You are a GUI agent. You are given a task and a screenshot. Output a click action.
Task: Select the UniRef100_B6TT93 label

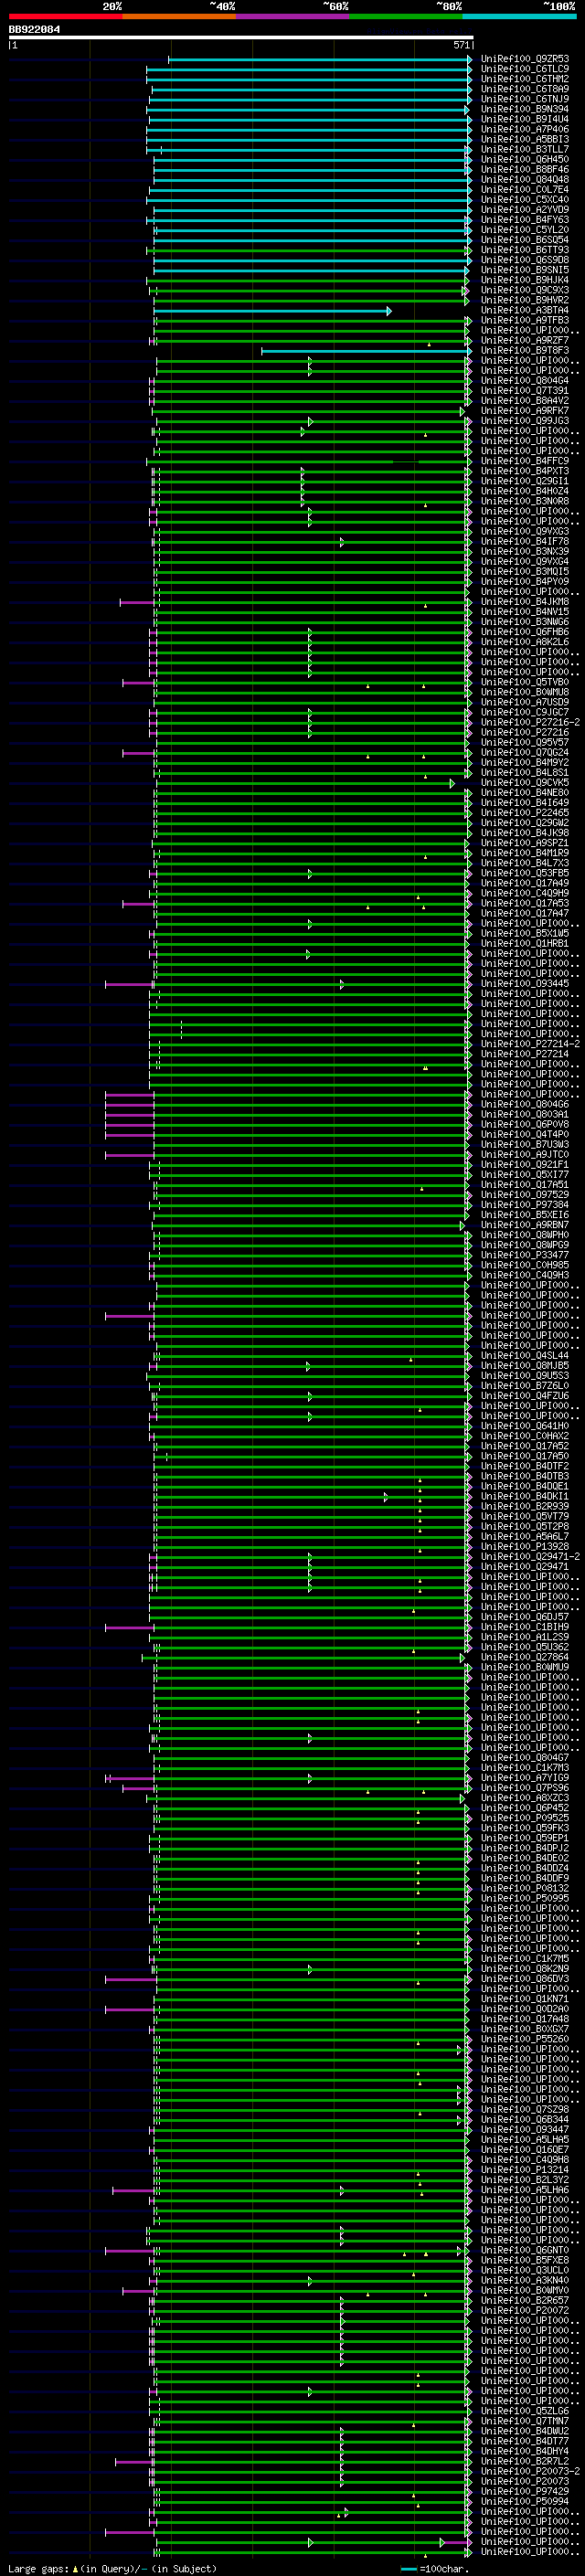tap(525, 250)
